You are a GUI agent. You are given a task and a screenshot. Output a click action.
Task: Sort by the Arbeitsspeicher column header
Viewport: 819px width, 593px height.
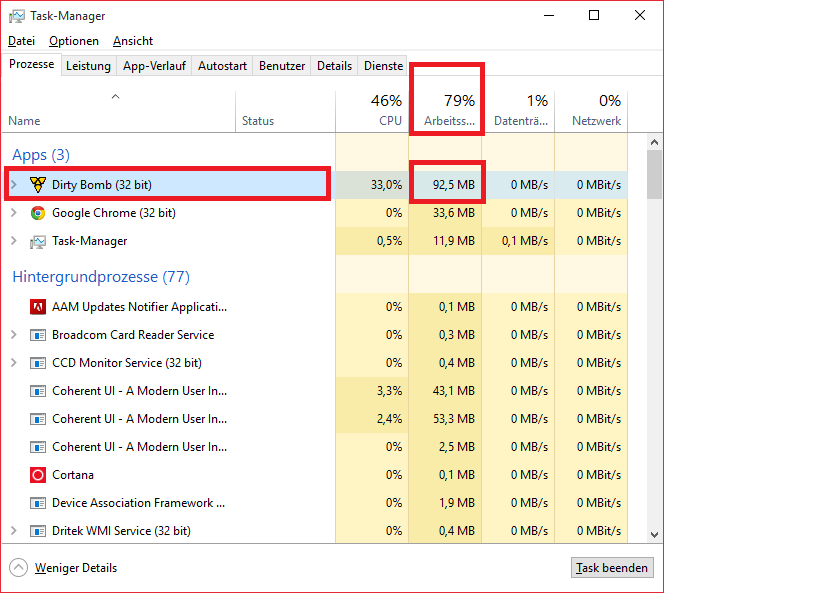click(445, 110)
